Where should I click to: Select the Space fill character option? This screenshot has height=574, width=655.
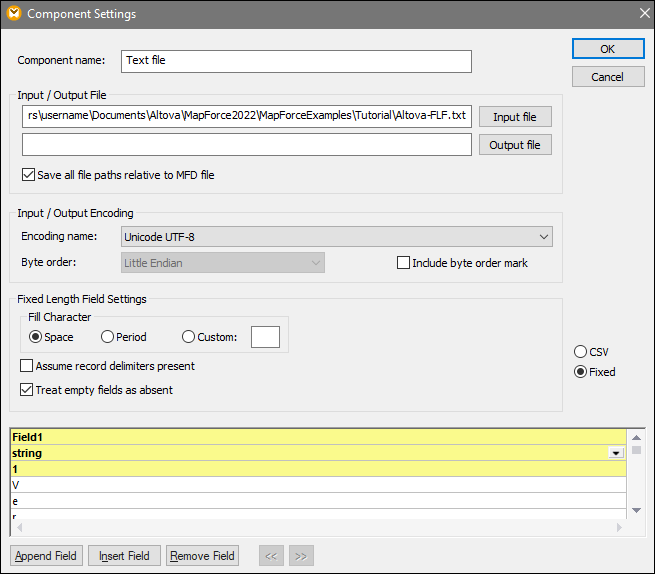(36, 337)
